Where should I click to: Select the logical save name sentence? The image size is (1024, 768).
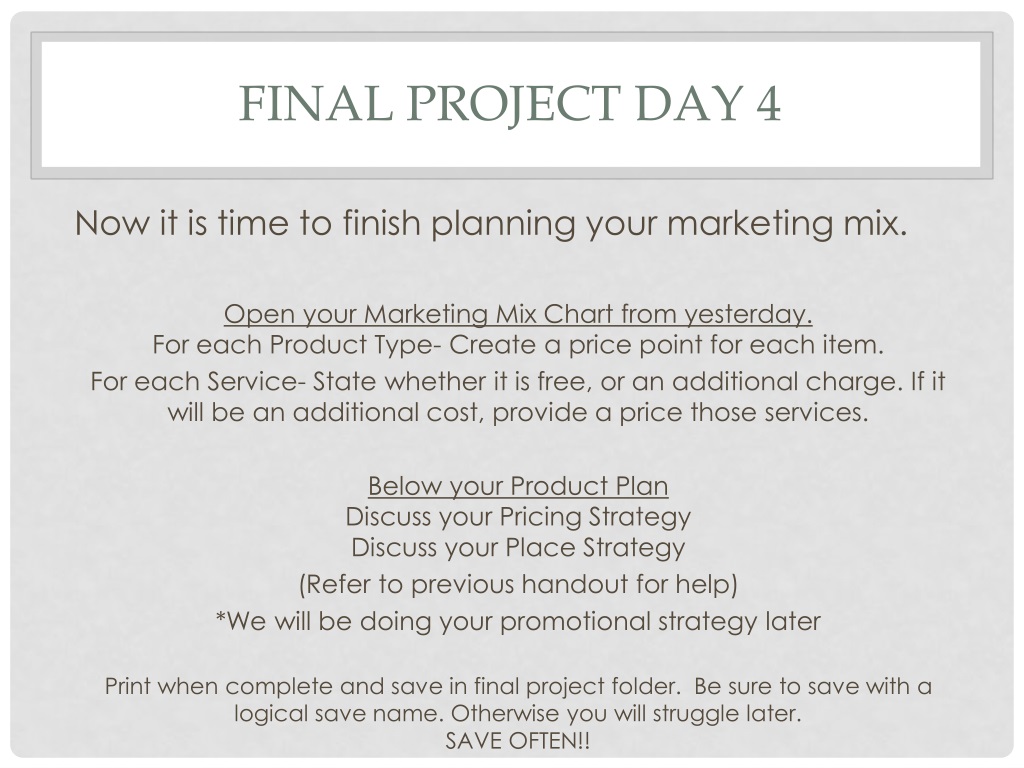(518, 713)
